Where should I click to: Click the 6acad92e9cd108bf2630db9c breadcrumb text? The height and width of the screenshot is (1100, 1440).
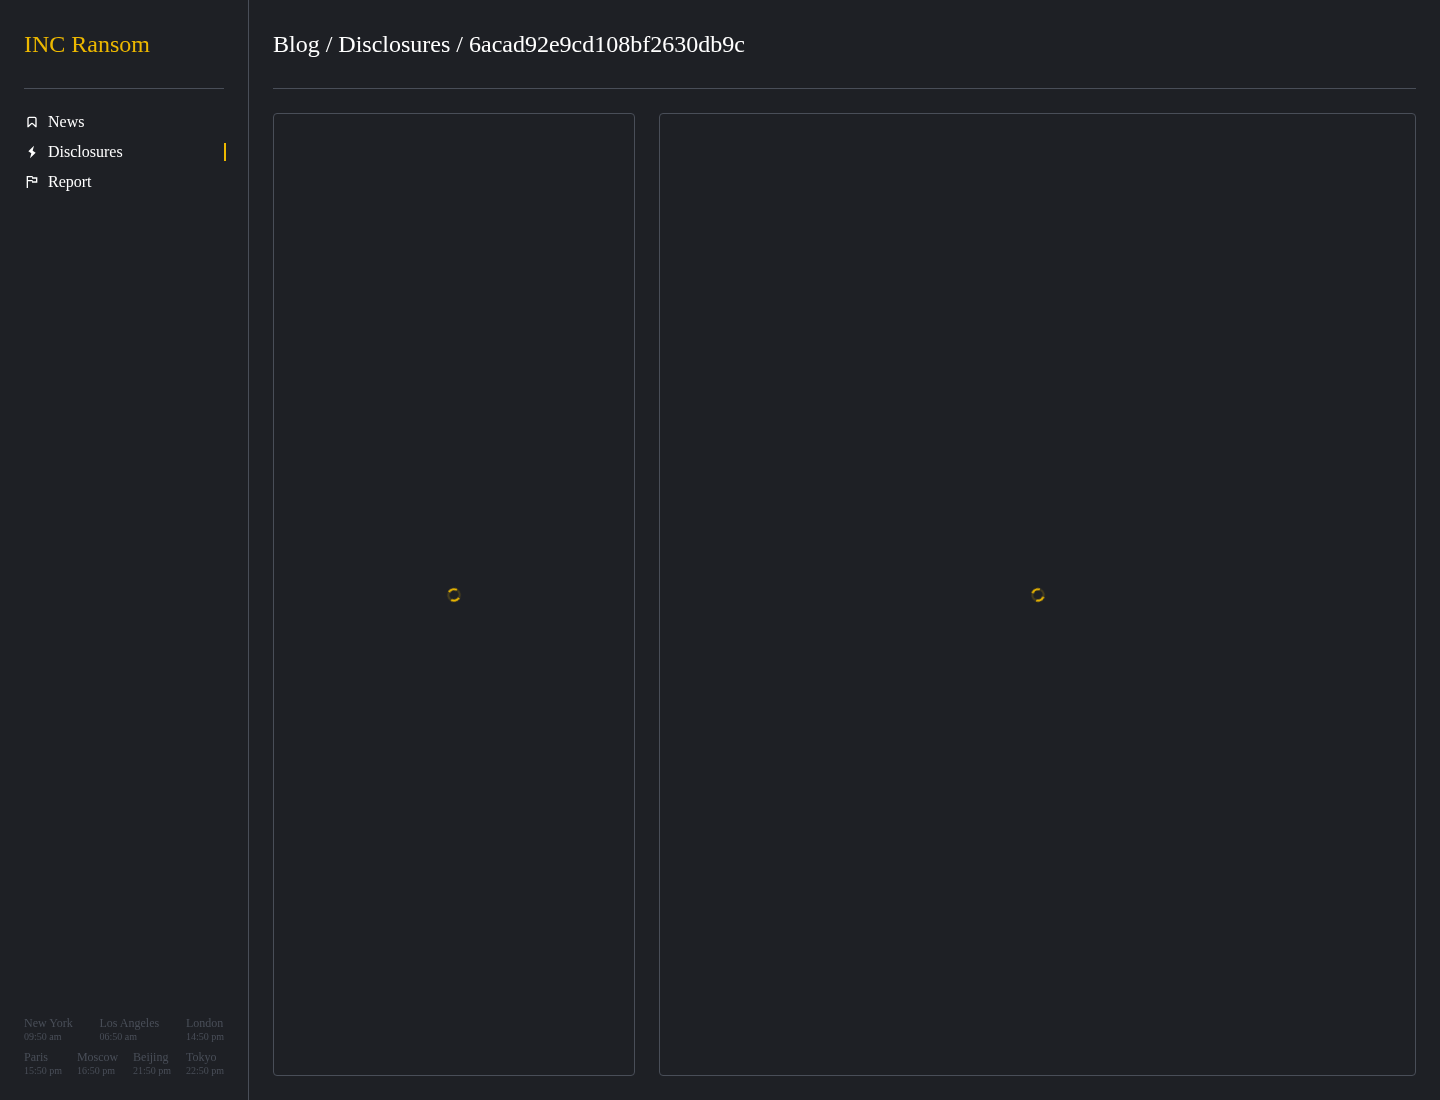pyautogui.click(x=607, y=44)
